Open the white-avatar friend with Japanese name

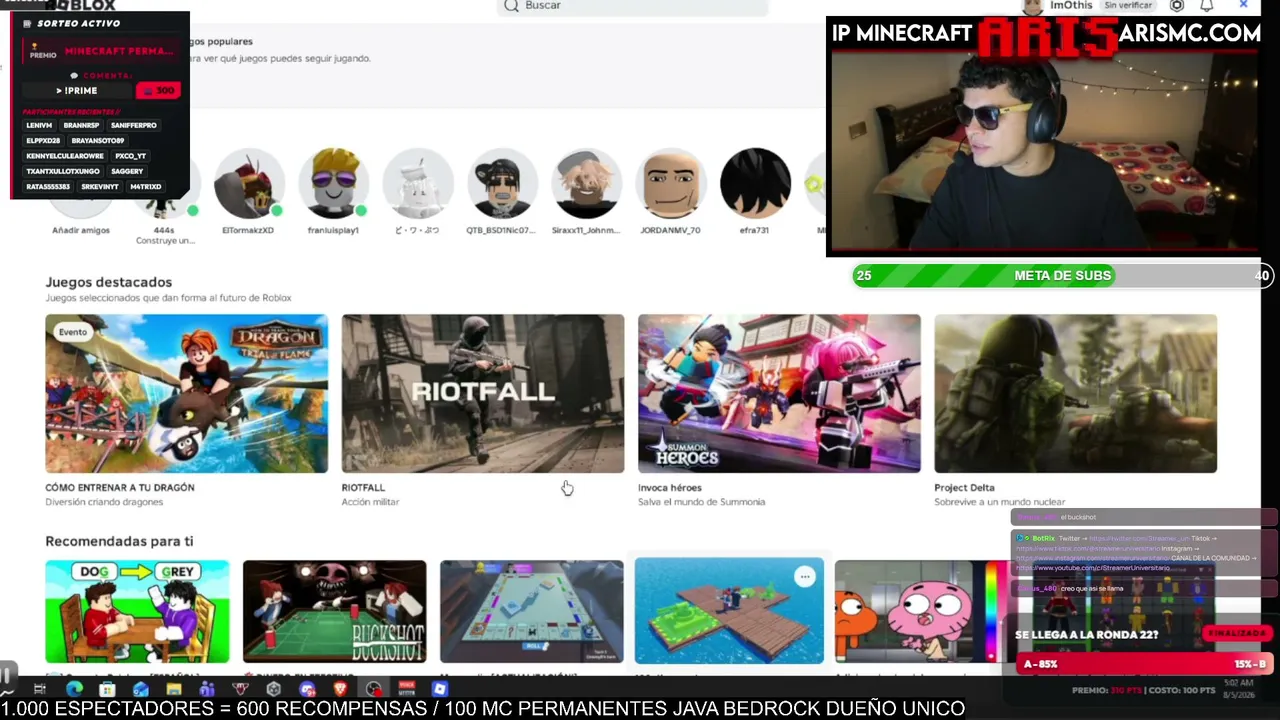pos(418,183)
